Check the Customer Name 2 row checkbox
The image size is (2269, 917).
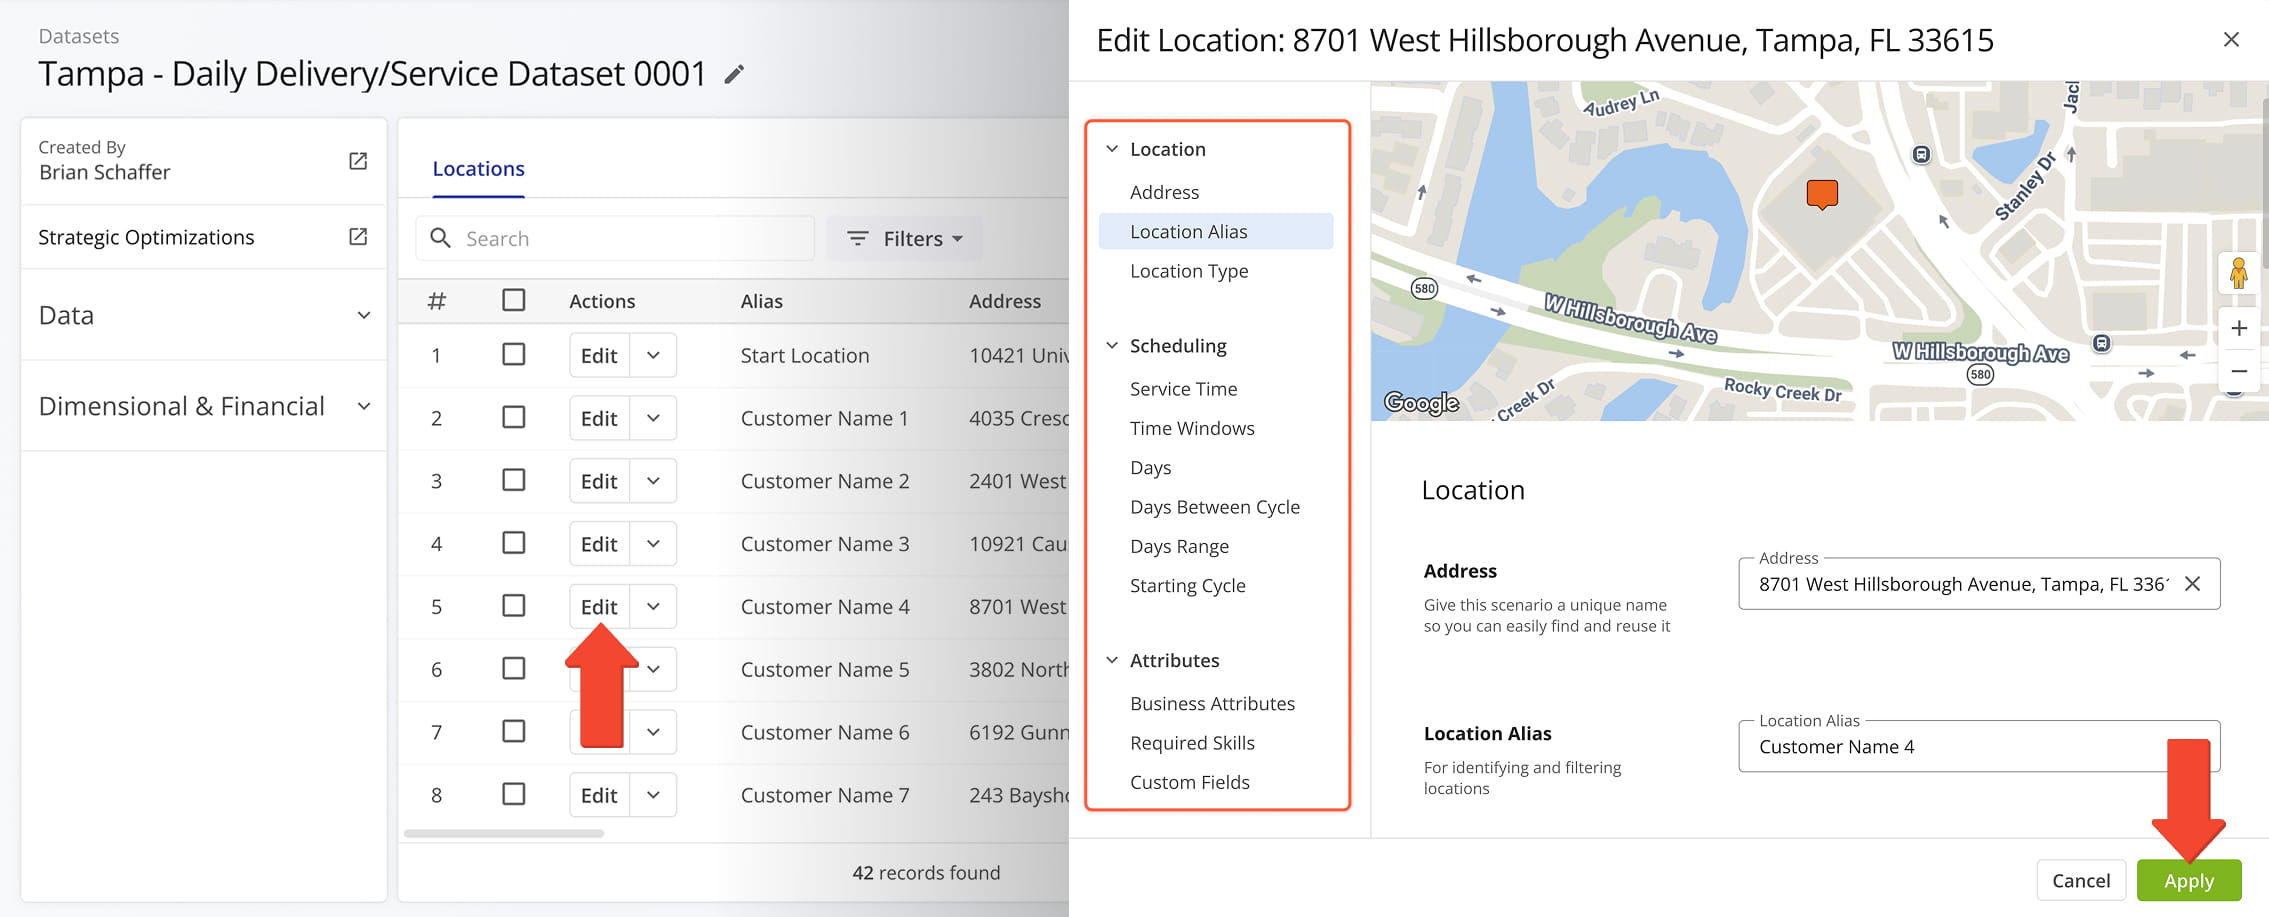(x=514, y=480)
